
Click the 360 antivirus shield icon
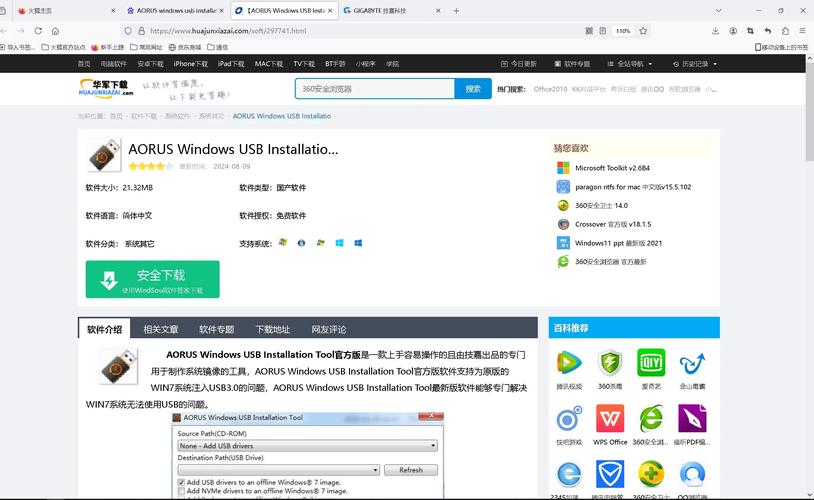click(610, 362)
